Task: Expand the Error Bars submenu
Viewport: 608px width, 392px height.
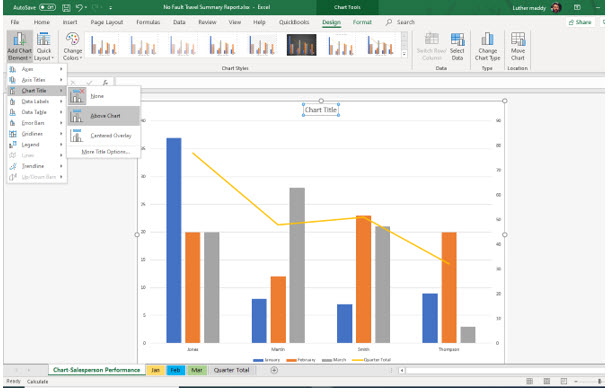Action: click(36, 123)
